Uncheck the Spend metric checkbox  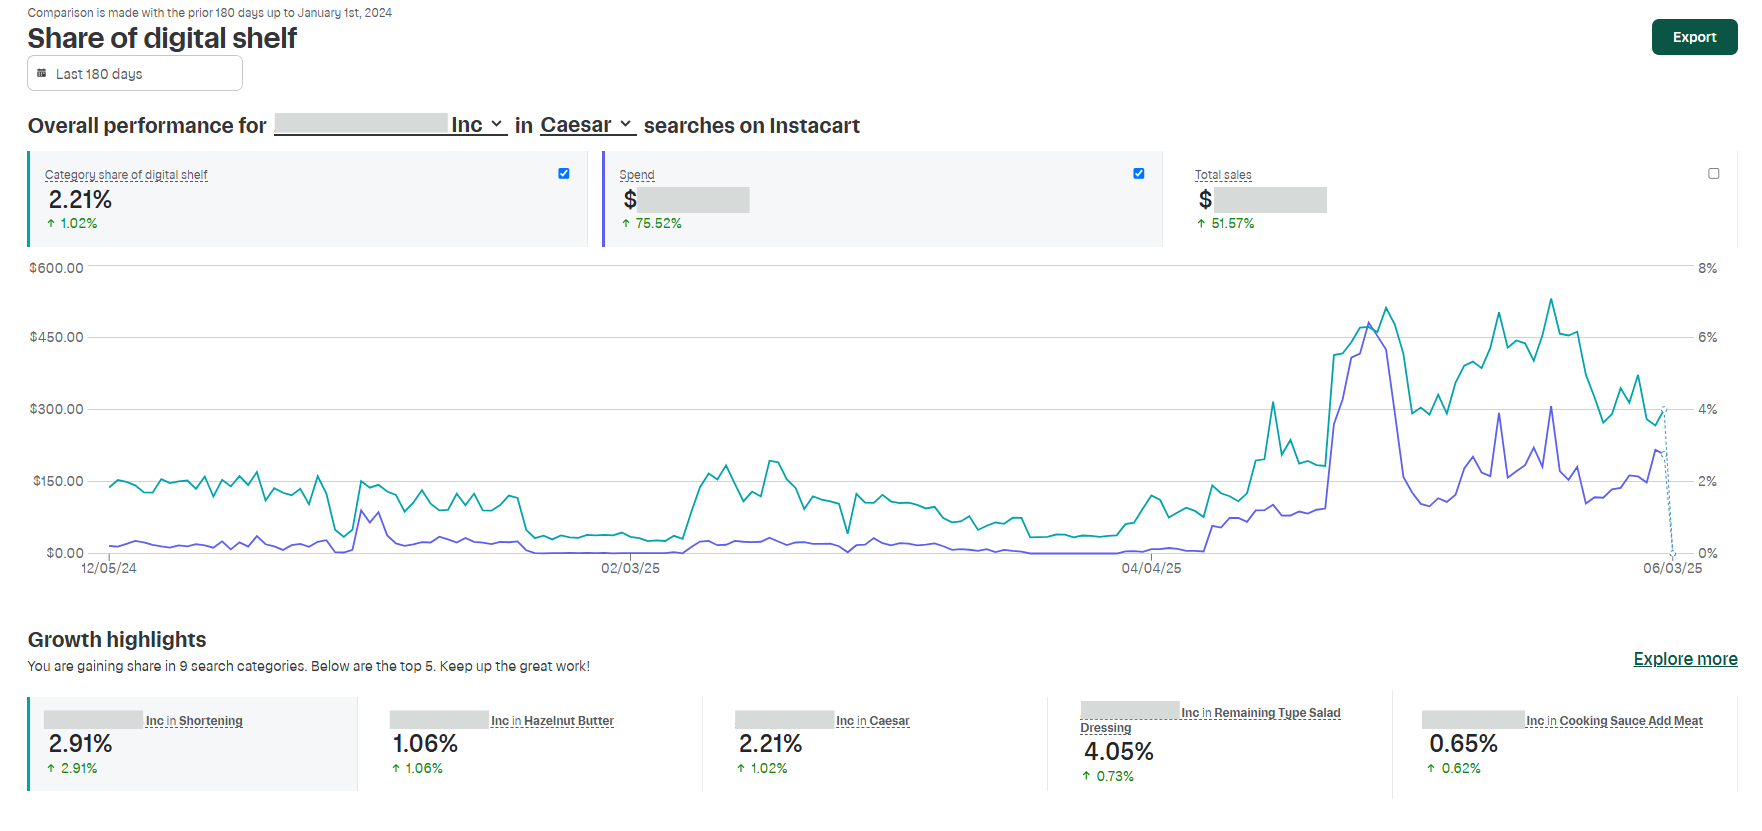pos(1138,174)
